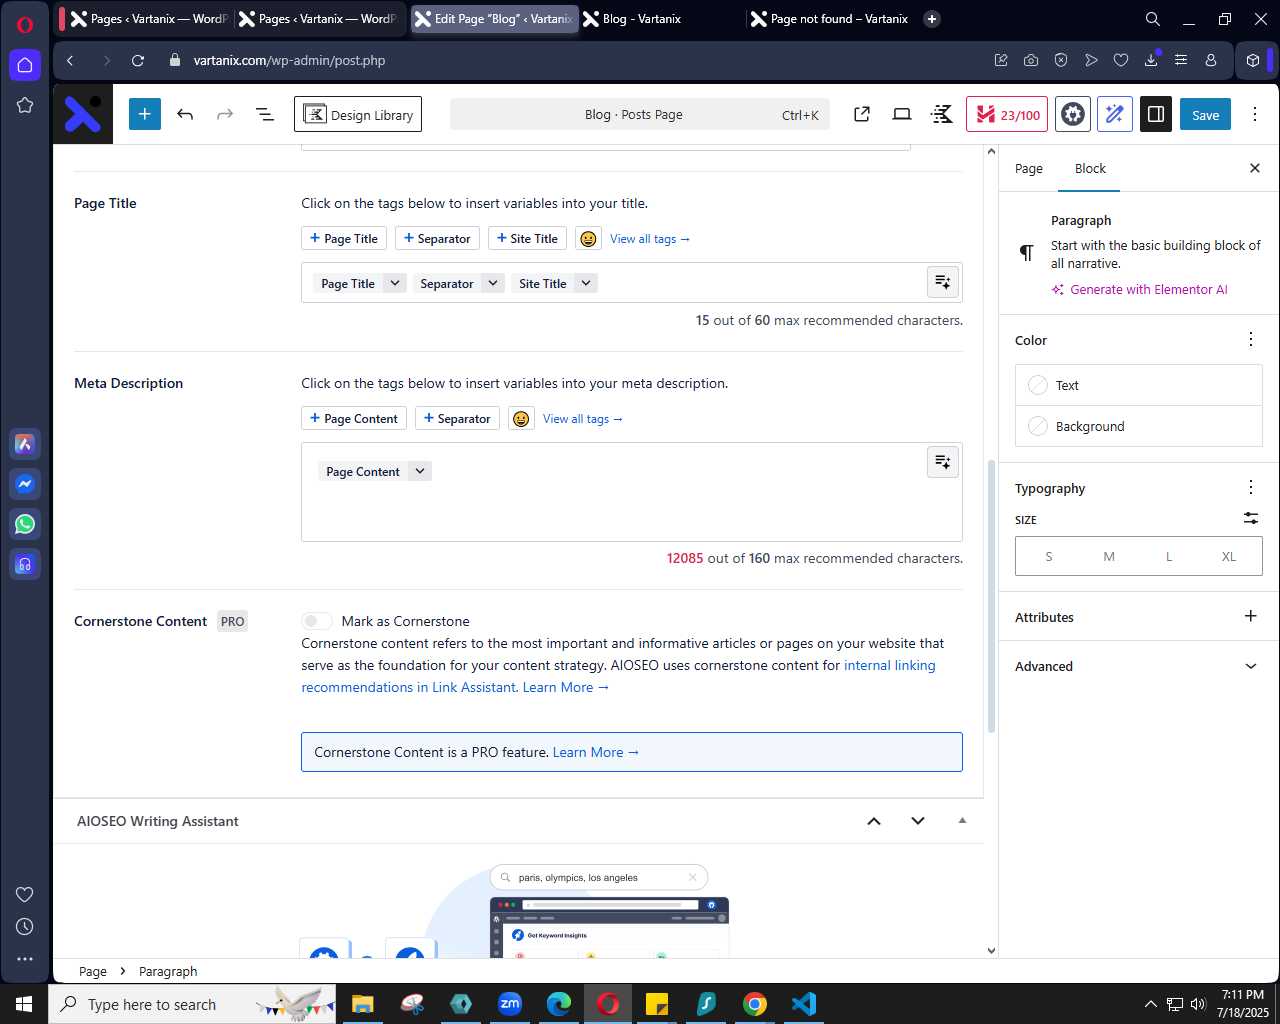Insert Page Content tag for meta description
Screen dimensions: 1280x1024
(x=354, y=418)
